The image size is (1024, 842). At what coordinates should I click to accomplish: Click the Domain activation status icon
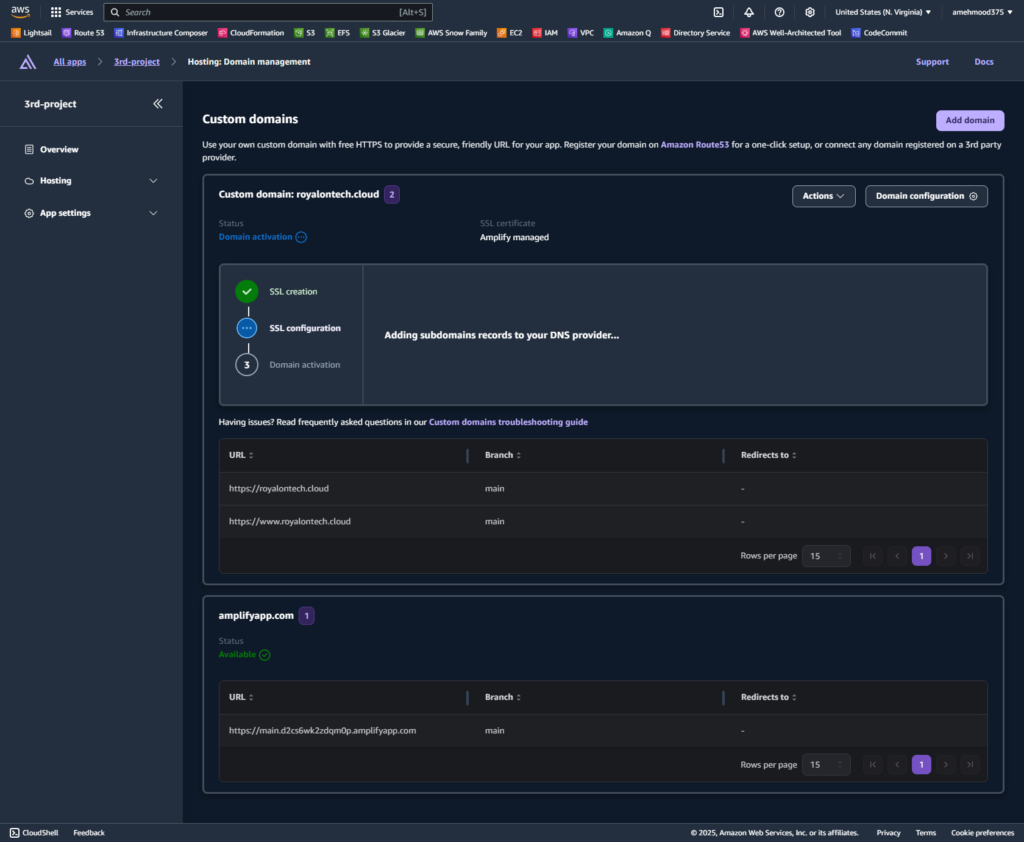pyautogui.click(x=301, y=237)
